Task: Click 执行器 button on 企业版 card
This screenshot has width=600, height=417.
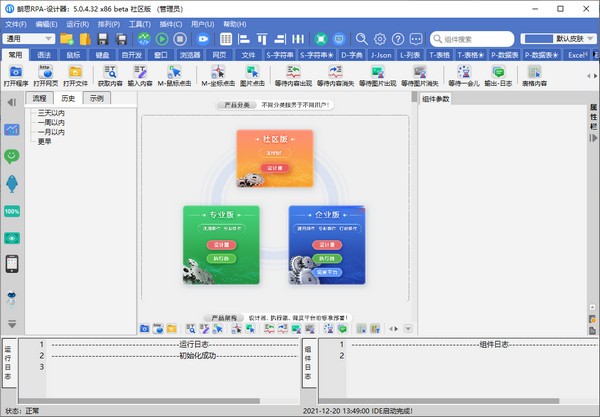Action: coord(327,257)
